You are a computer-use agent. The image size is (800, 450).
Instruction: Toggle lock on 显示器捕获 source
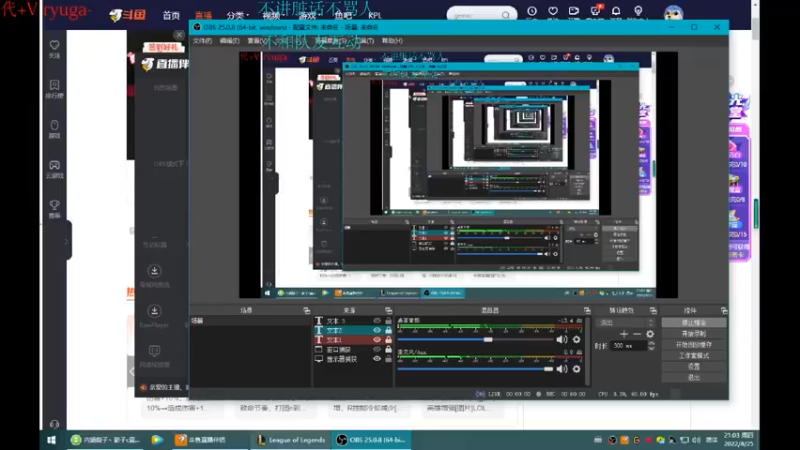coord(388,359)
